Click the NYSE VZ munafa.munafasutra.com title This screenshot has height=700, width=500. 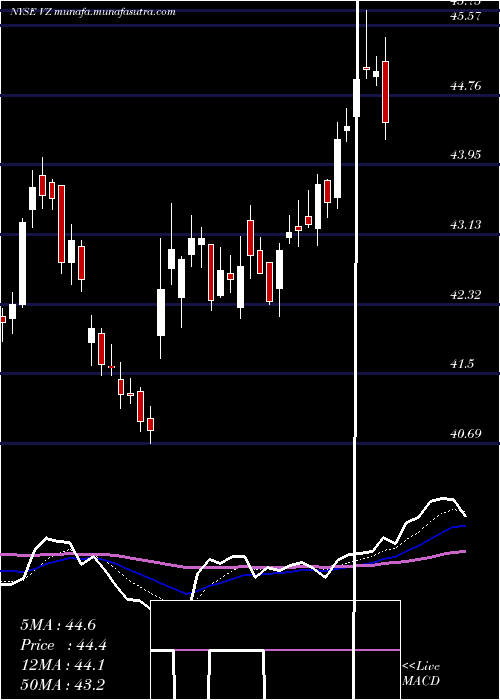92,12
